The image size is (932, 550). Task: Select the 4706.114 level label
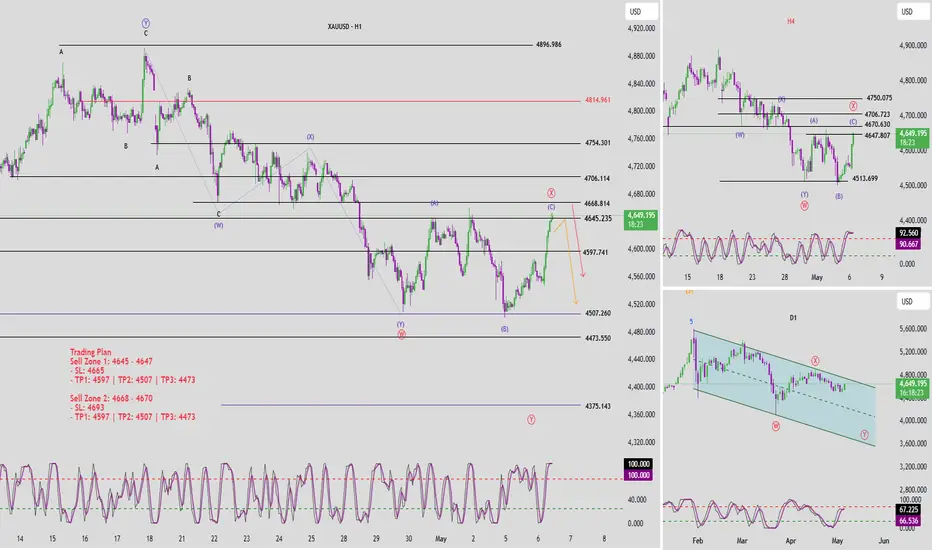pyautogui.click(x=597, y=178)
